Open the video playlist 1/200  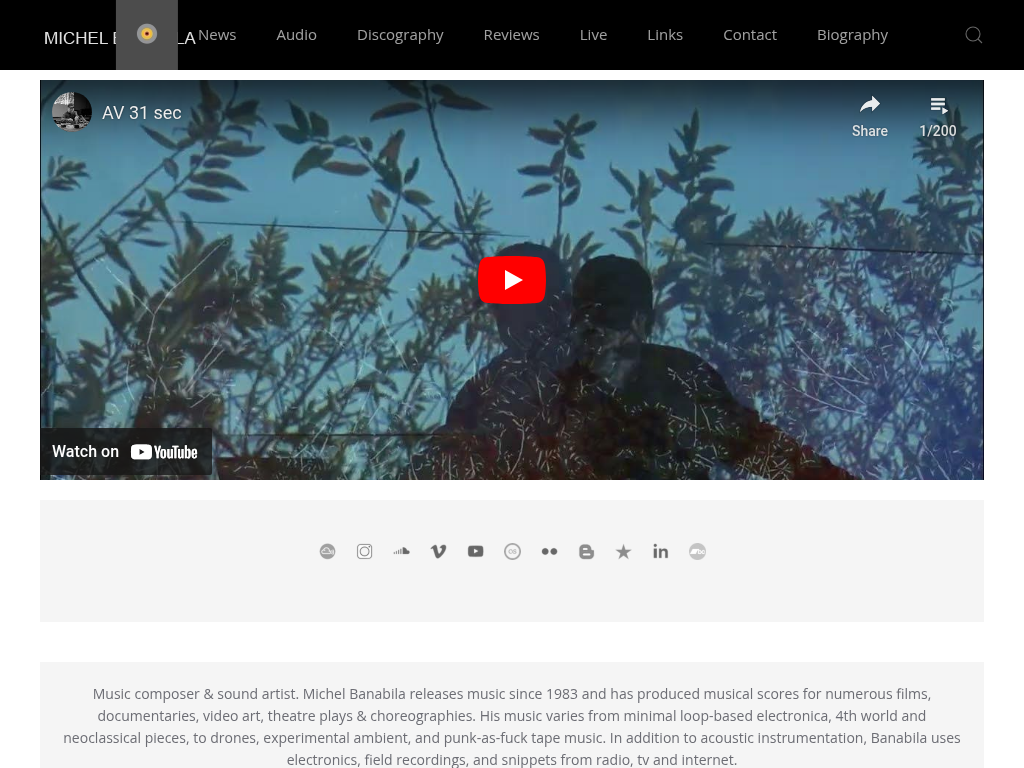point(937,116)
